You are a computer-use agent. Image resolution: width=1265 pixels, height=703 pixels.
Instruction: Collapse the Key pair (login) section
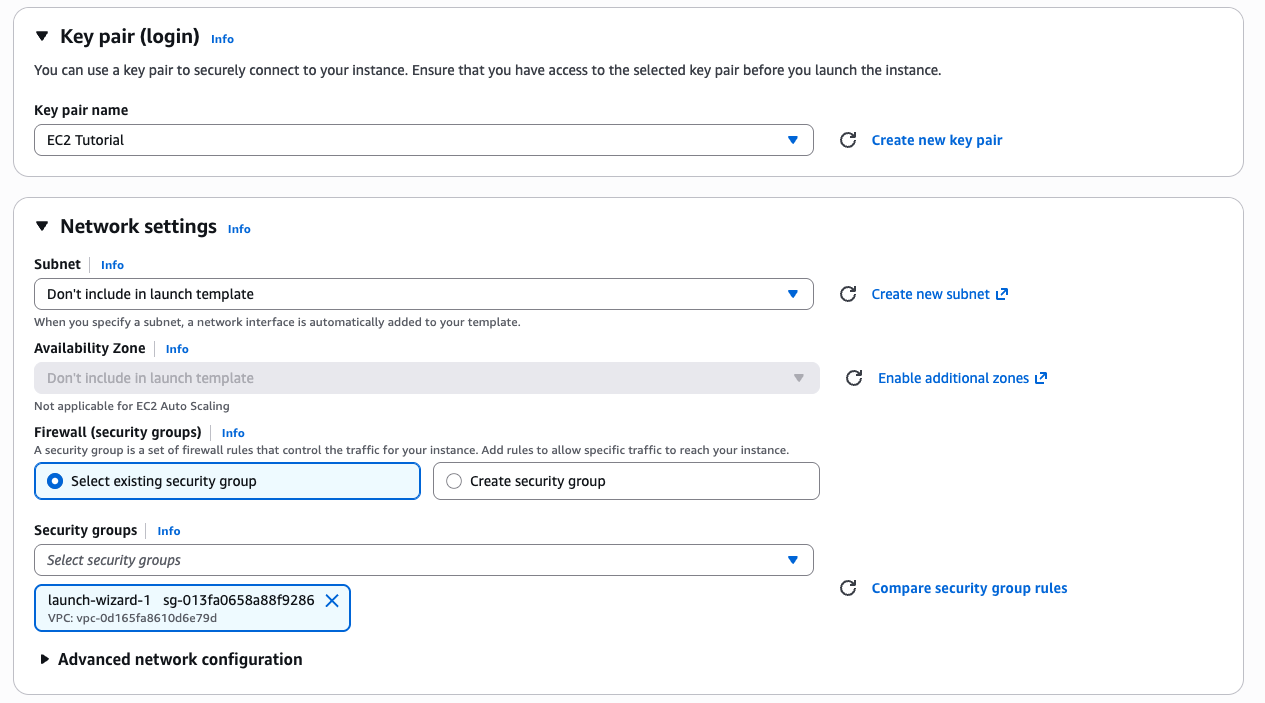(x=42, y=37)
